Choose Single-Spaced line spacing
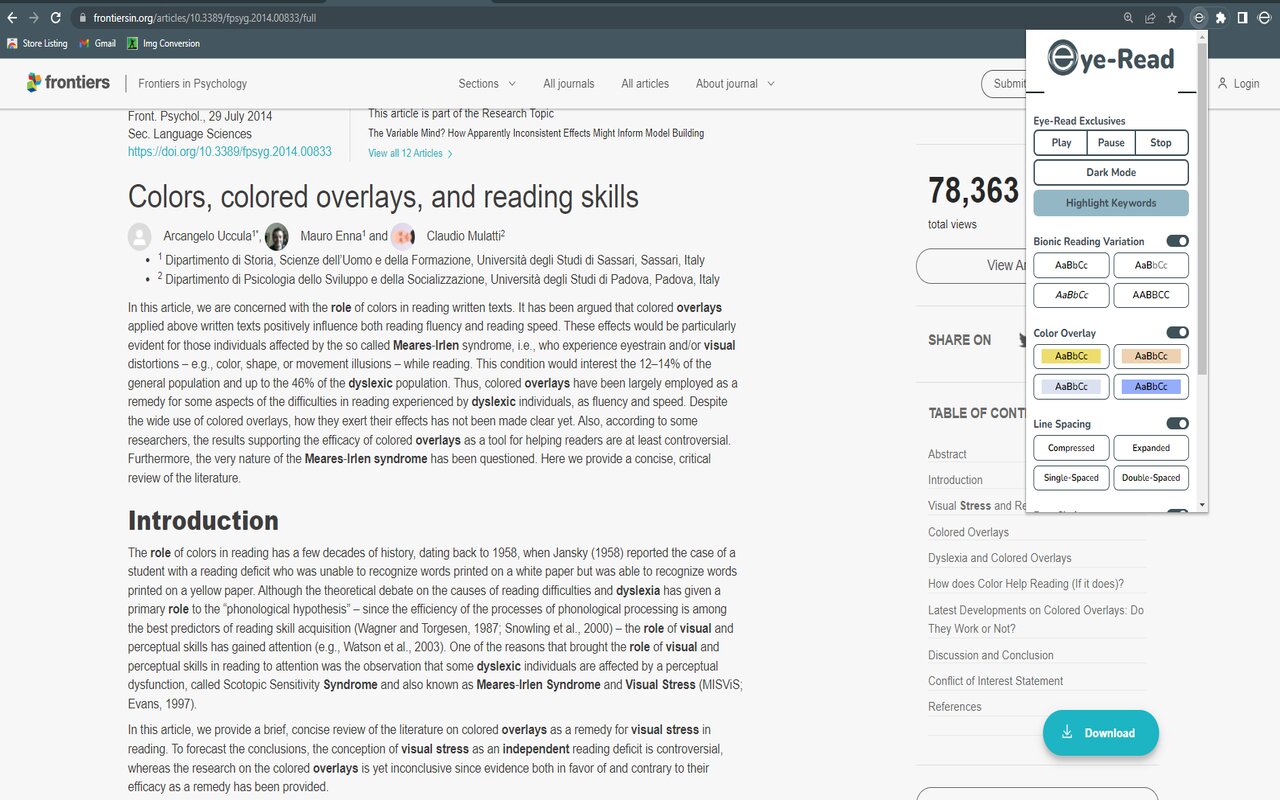Screen dimensions: 1280x800 click(1071, 478)
